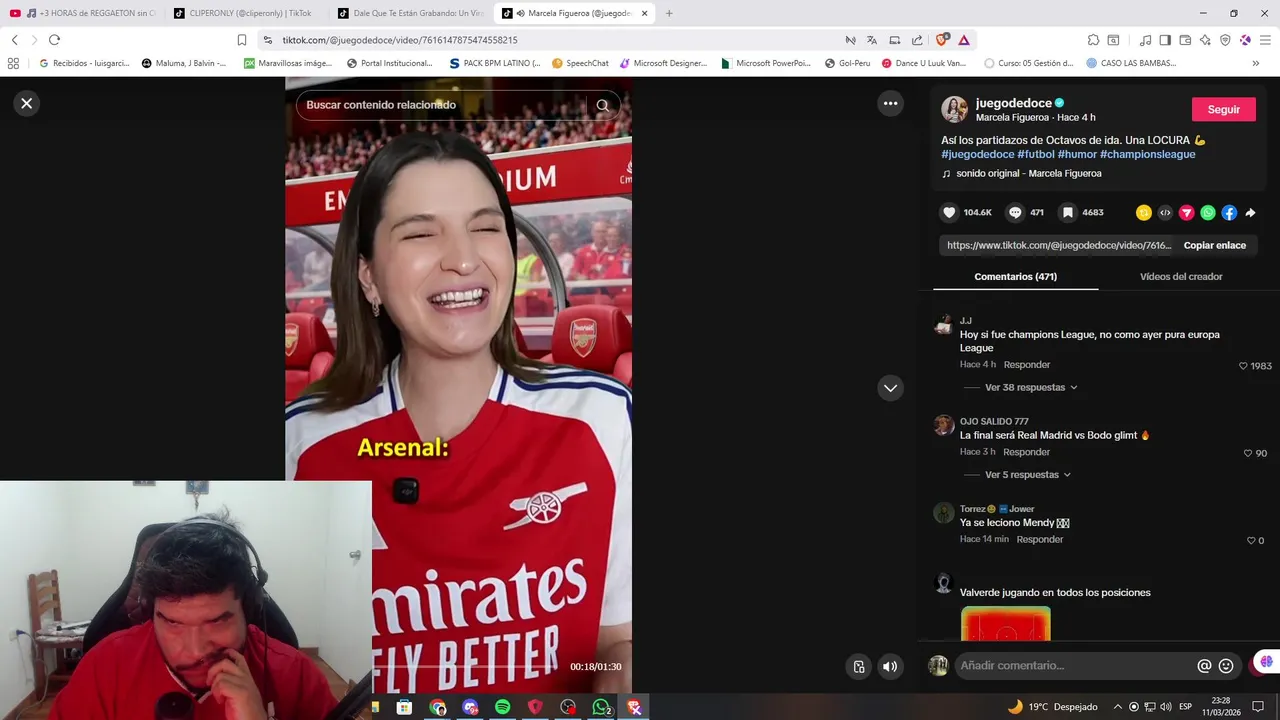The width and height of the screenshot is (1280, 720).
Task: Switch to the 'Videos del creador' tab
Action: [x=1181, y=277]
